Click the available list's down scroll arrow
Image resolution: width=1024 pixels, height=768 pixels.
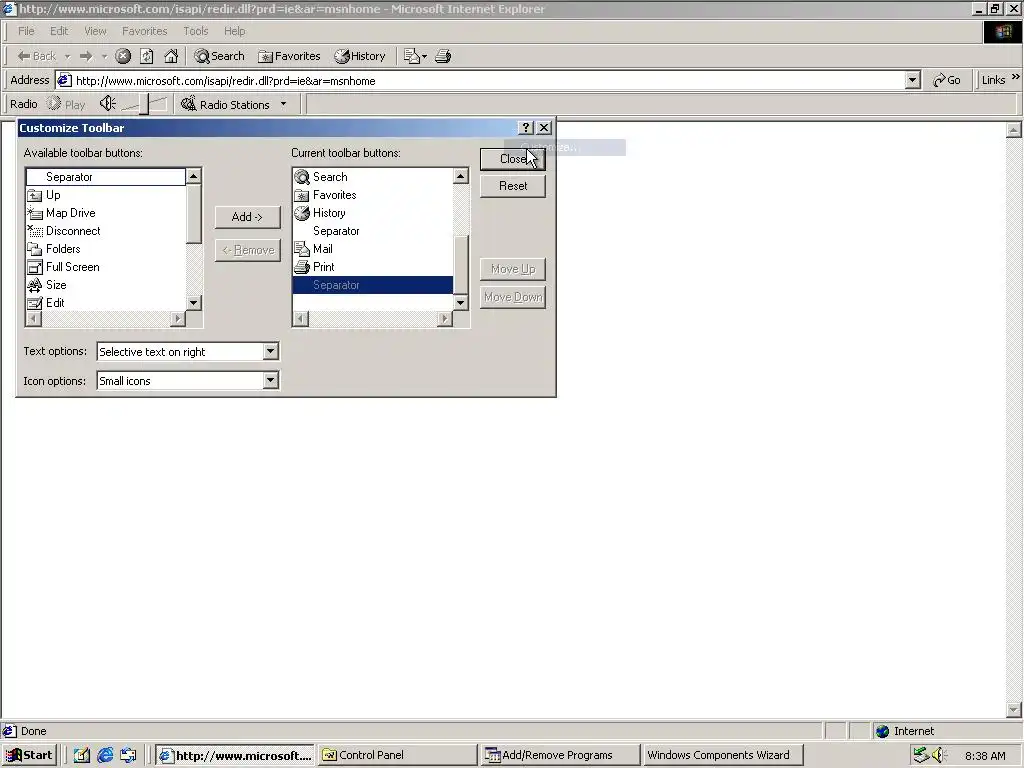point(193,303)
